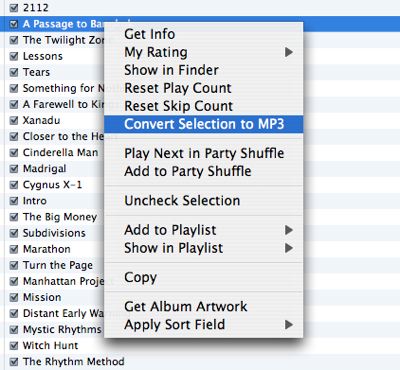Select the Cygnus X-1 track
Image resolution: width=400 pixels, height=370 pixels.
(52, 185)
